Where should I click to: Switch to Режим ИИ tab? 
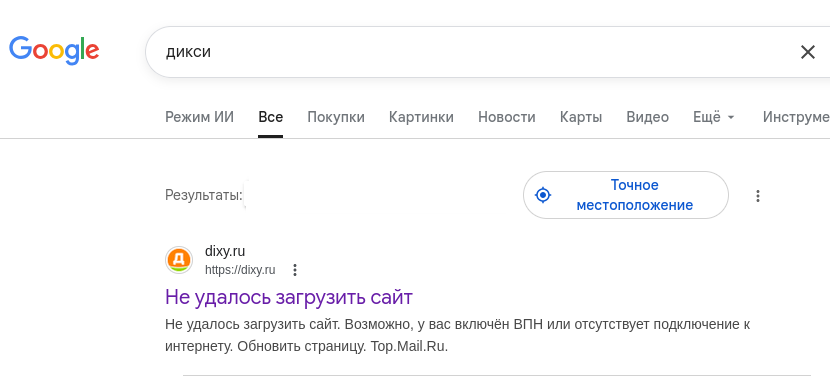click(199, 117)
